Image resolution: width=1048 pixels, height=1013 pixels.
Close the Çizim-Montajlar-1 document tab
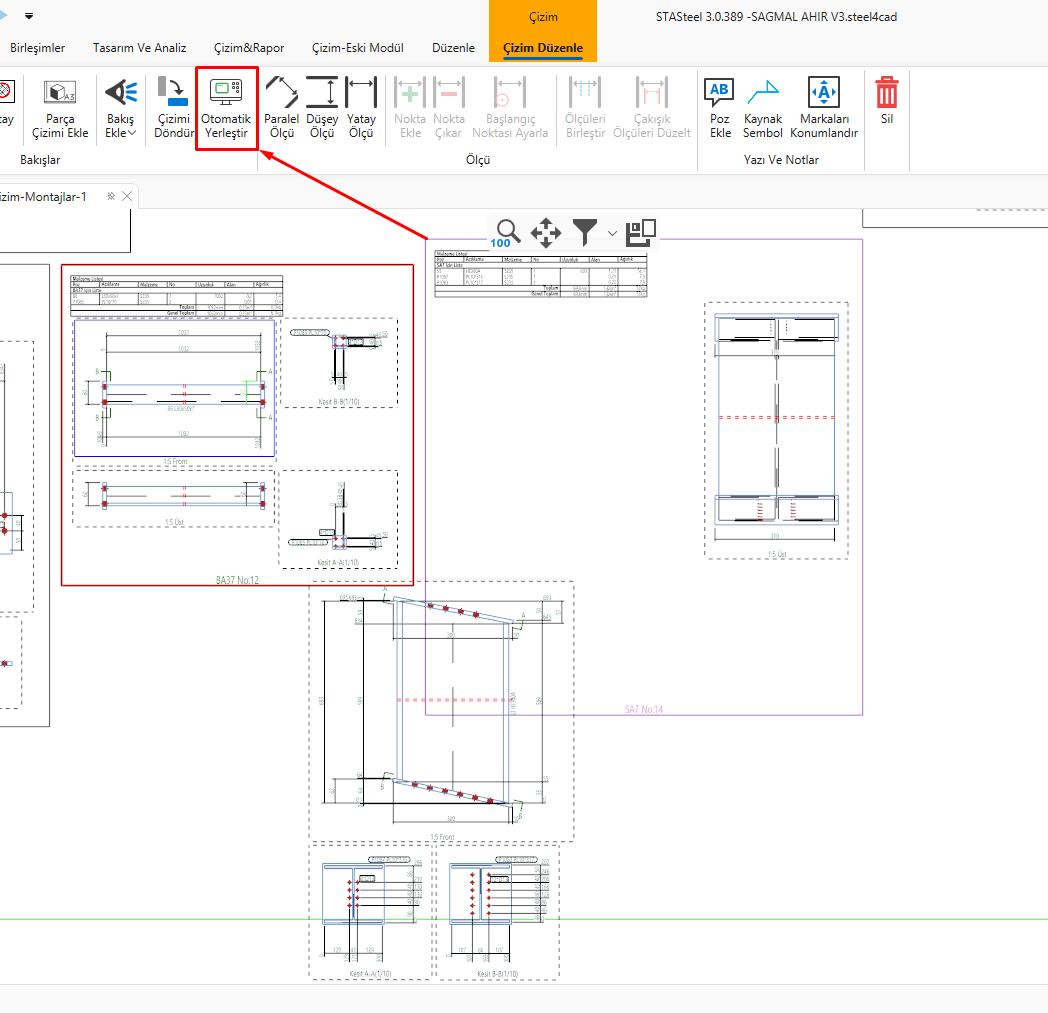(x=127, y=197)
